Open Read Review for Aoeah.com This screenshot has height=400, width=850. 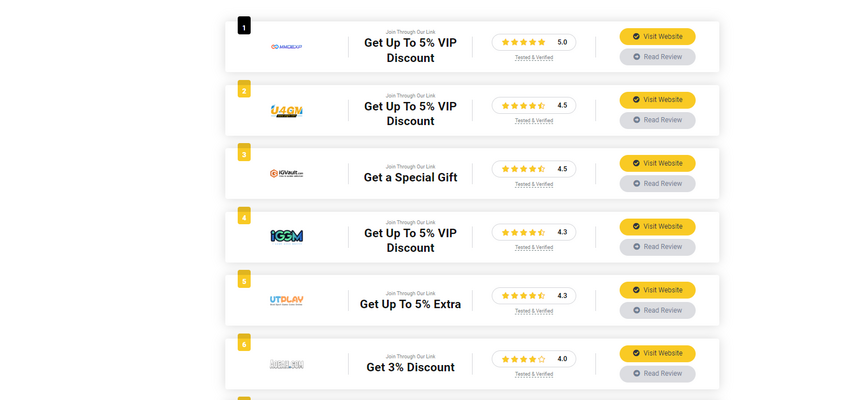[x=657, y=373]
